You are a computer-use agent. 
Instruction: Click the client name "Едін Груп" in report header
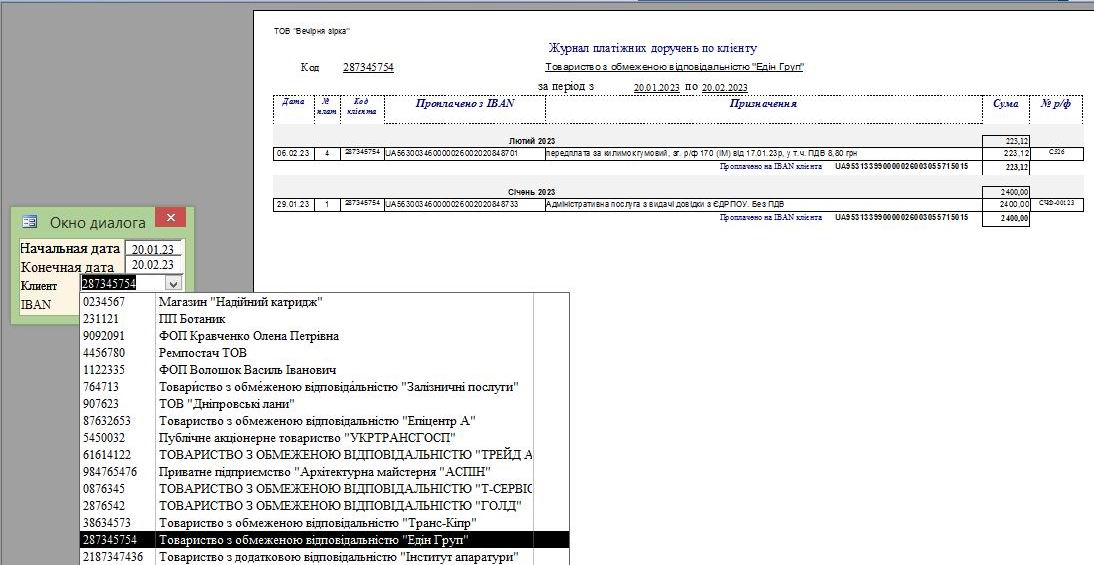pyautogui.click(x=674, y=67)
